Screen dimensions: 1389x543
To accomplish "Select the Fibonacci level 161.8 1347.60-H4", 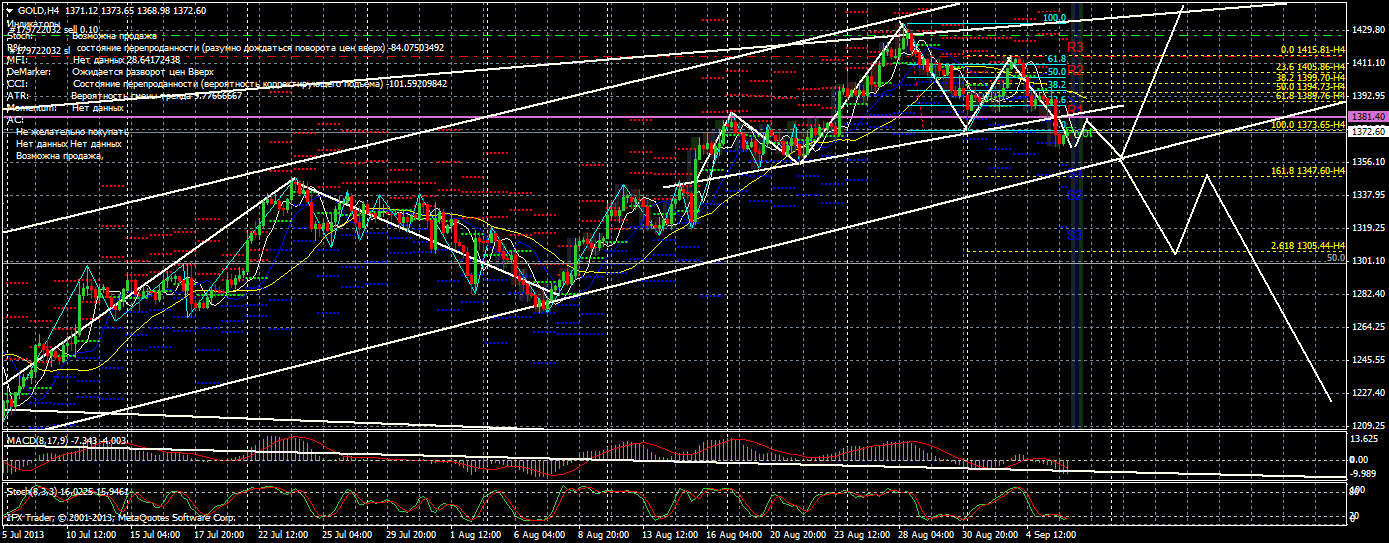I will click(1307, 172).
